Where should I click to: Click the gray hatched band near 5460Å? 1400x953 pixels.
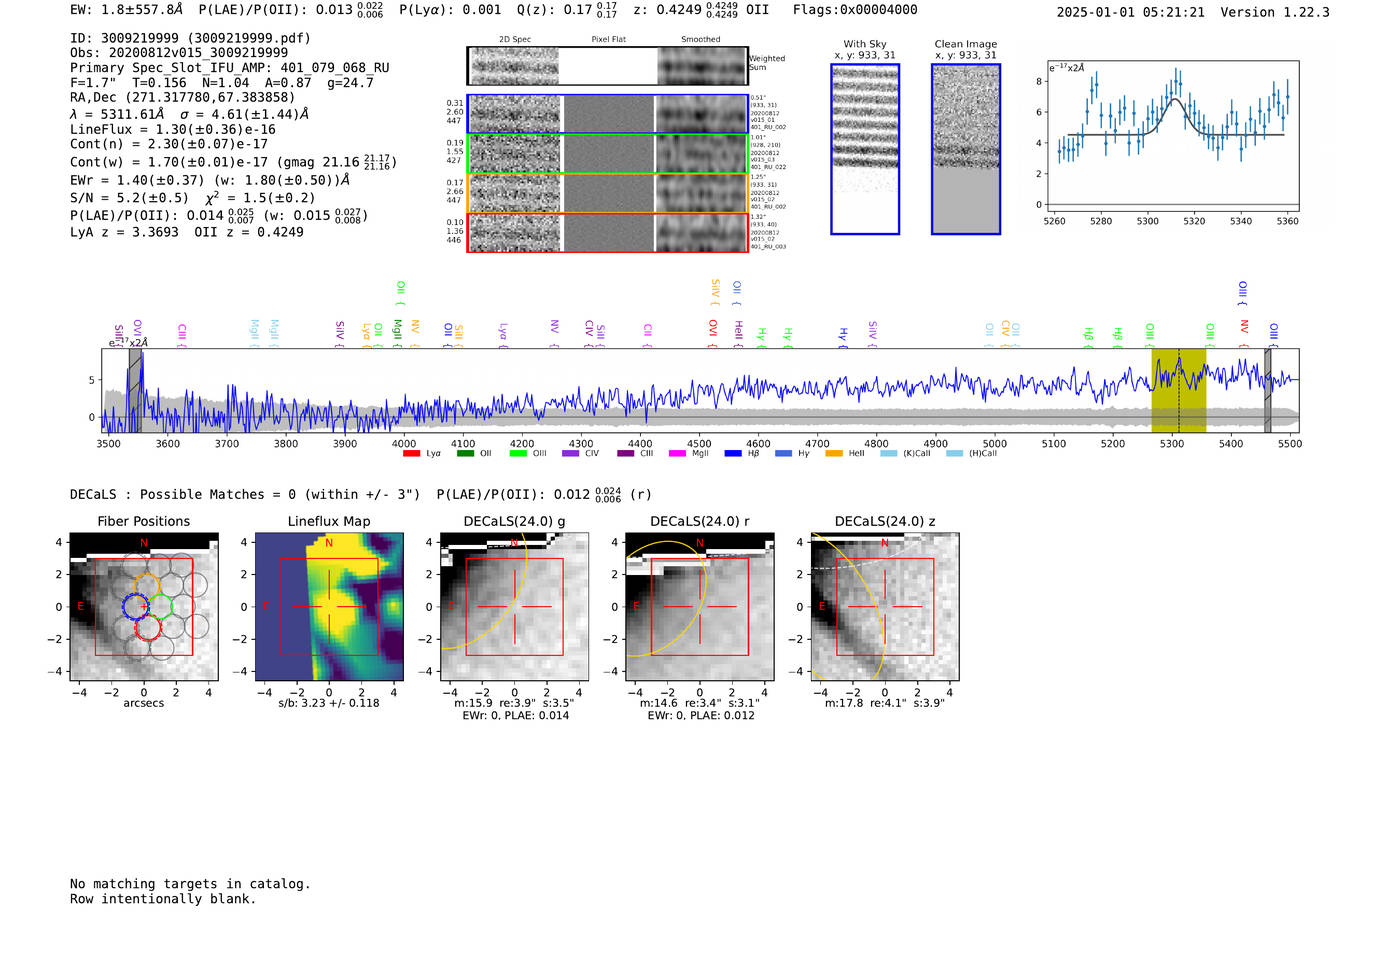pos(1267,390)
